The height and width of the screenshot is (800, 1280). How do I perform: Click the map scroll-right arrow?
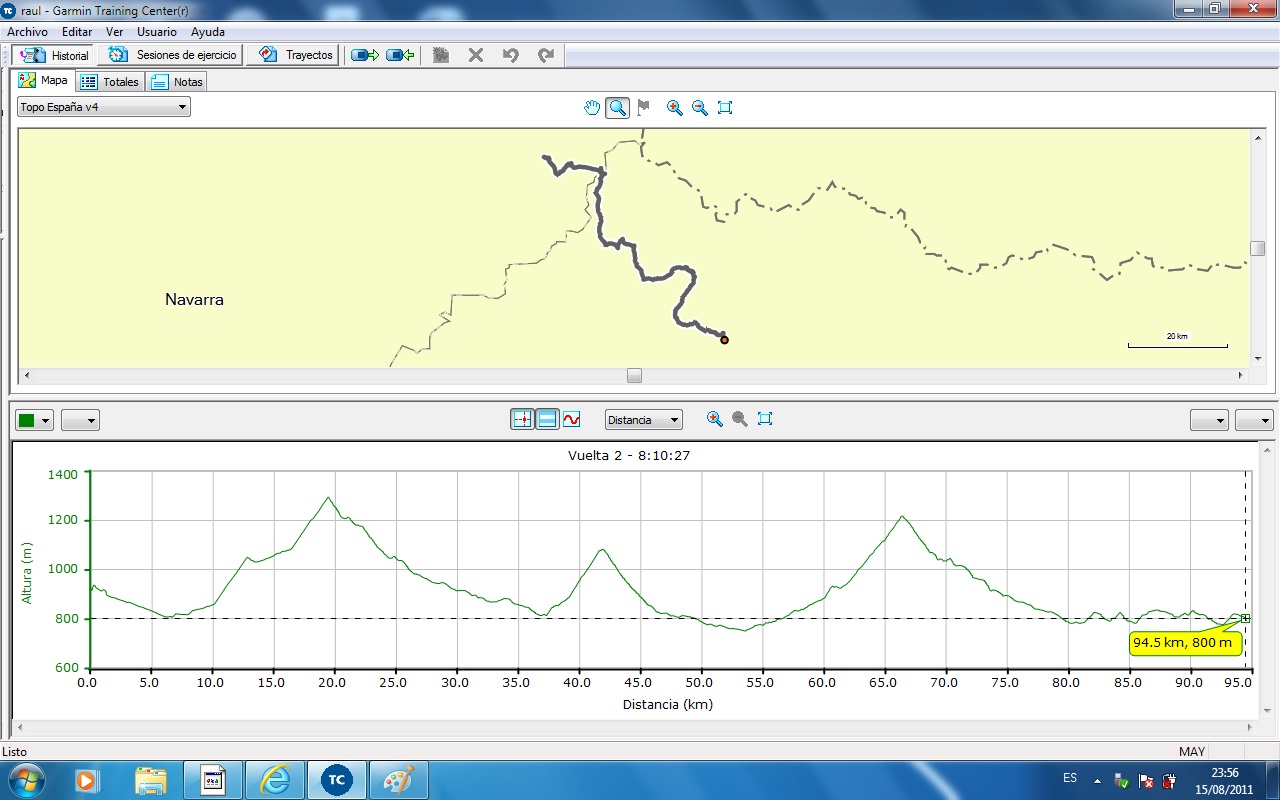click(x=1242, y=376)
